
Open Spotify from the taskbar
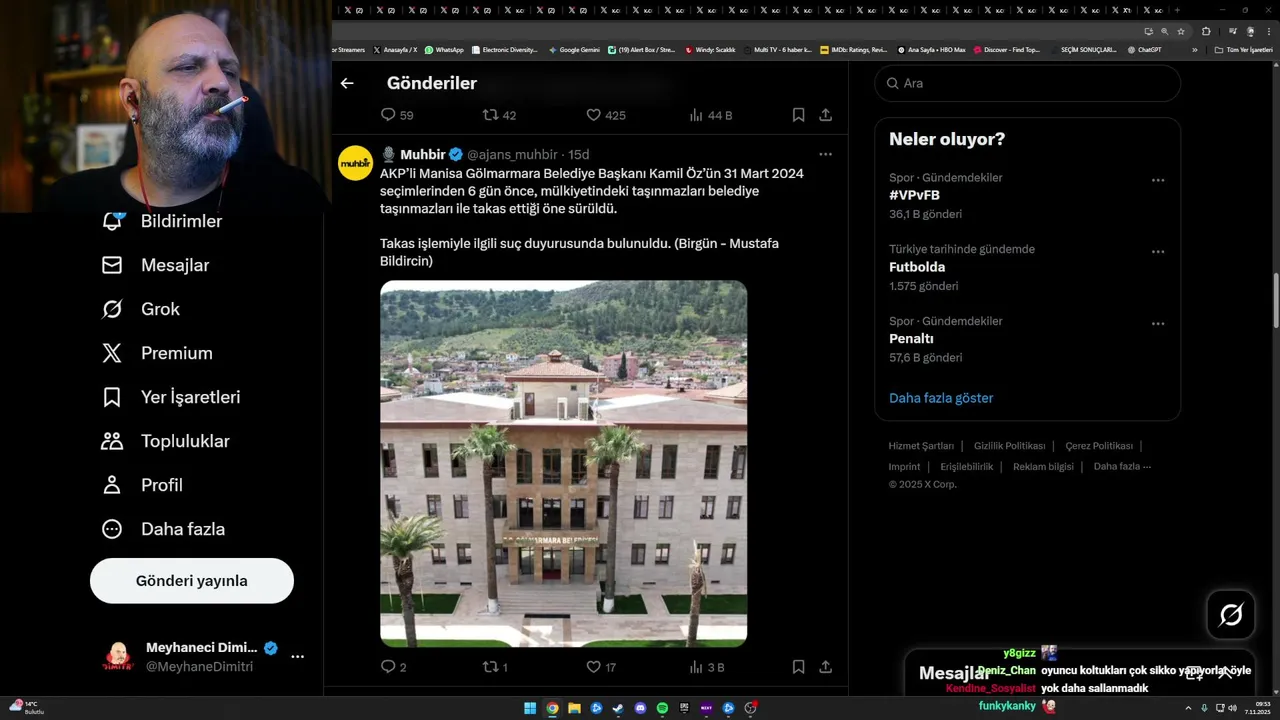point(662,708)
